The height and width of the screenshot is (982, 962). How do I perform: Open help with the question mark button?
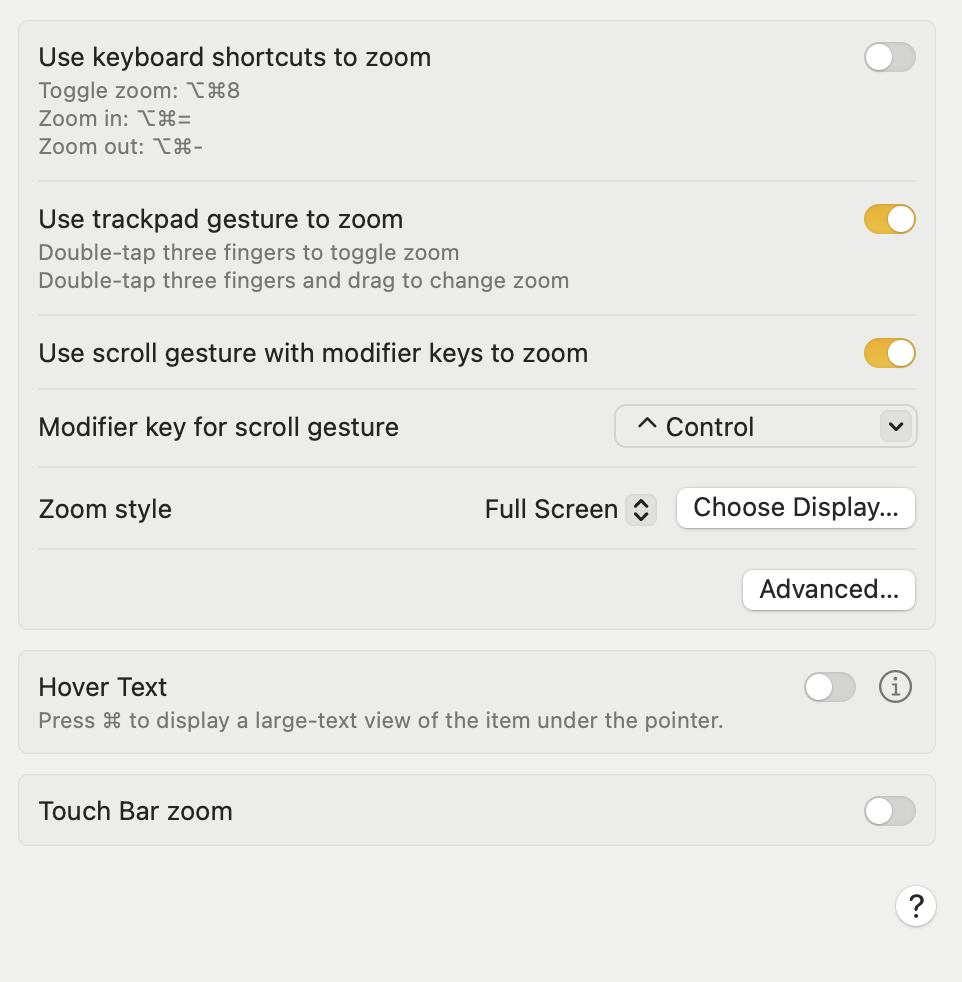(915, 907)
